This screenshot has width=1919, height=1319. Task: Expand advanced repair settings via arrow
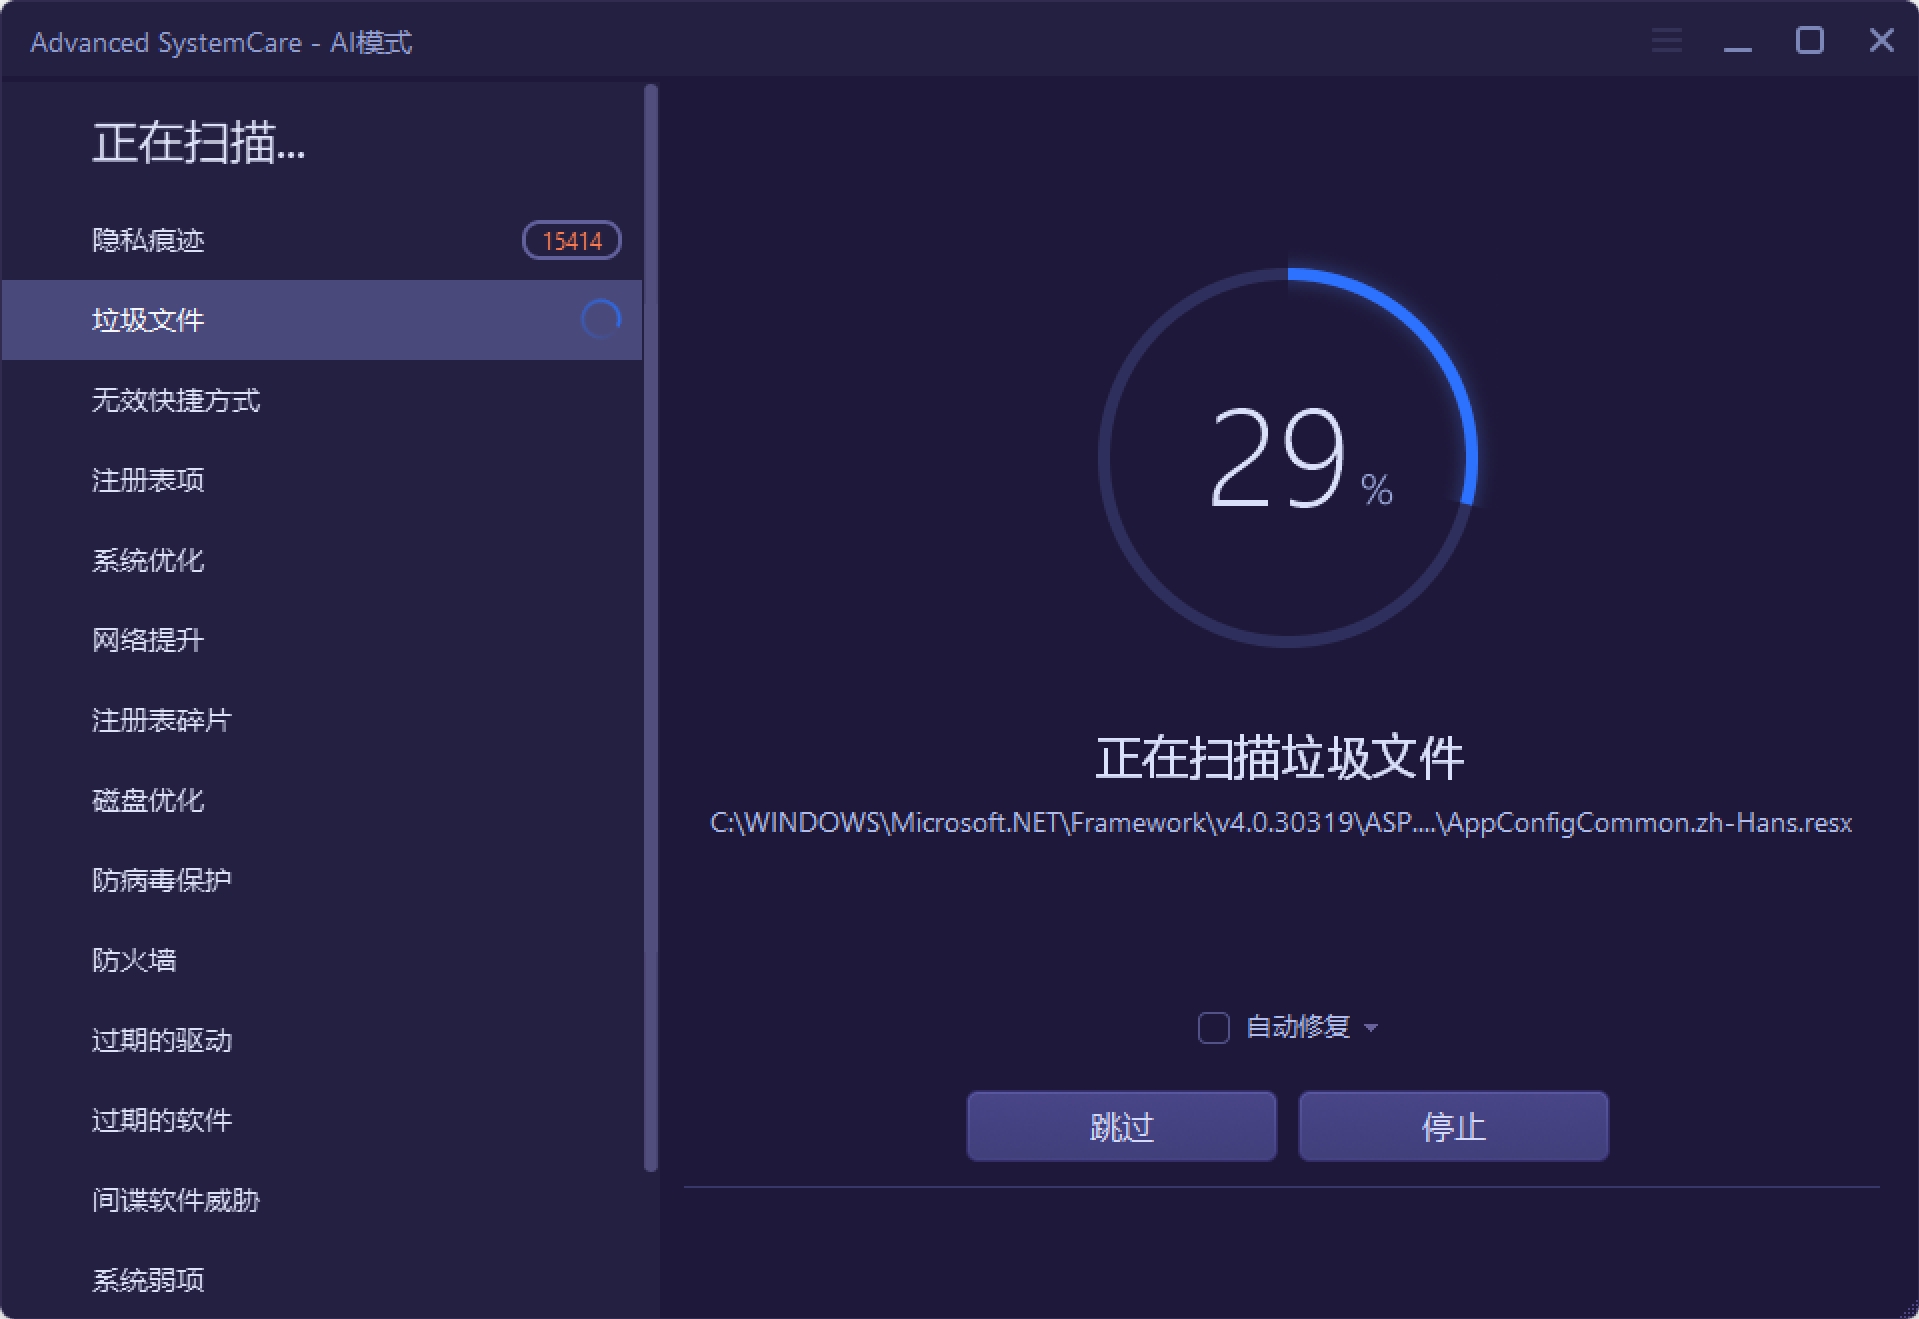pos(1371,1028)
